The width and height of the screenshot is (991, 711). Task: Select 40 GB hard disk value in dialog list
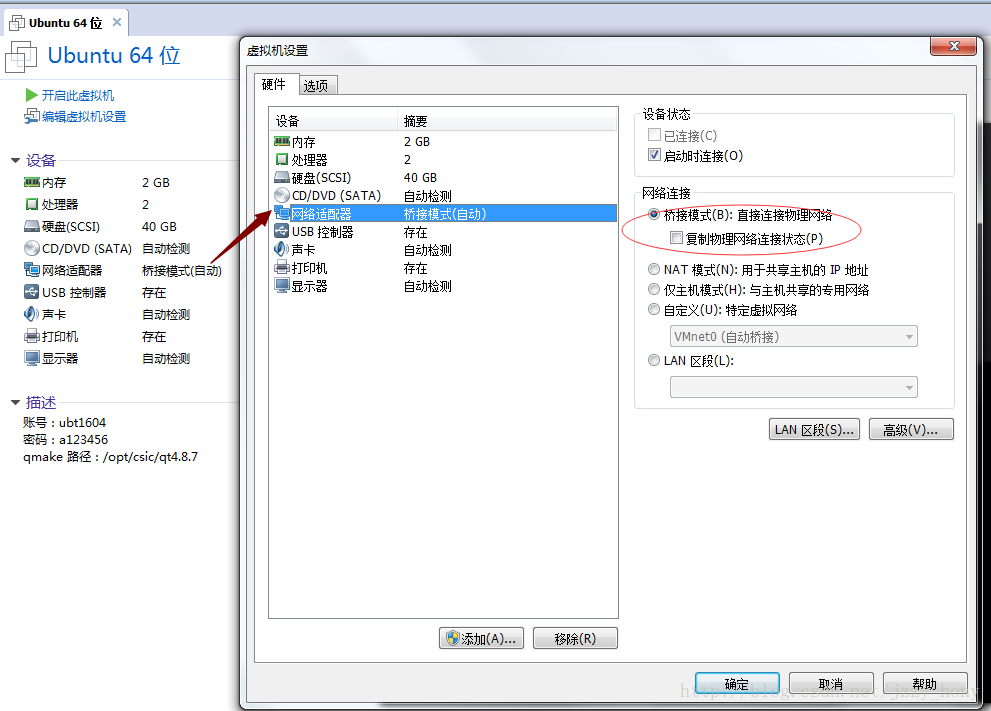point(420,178)
